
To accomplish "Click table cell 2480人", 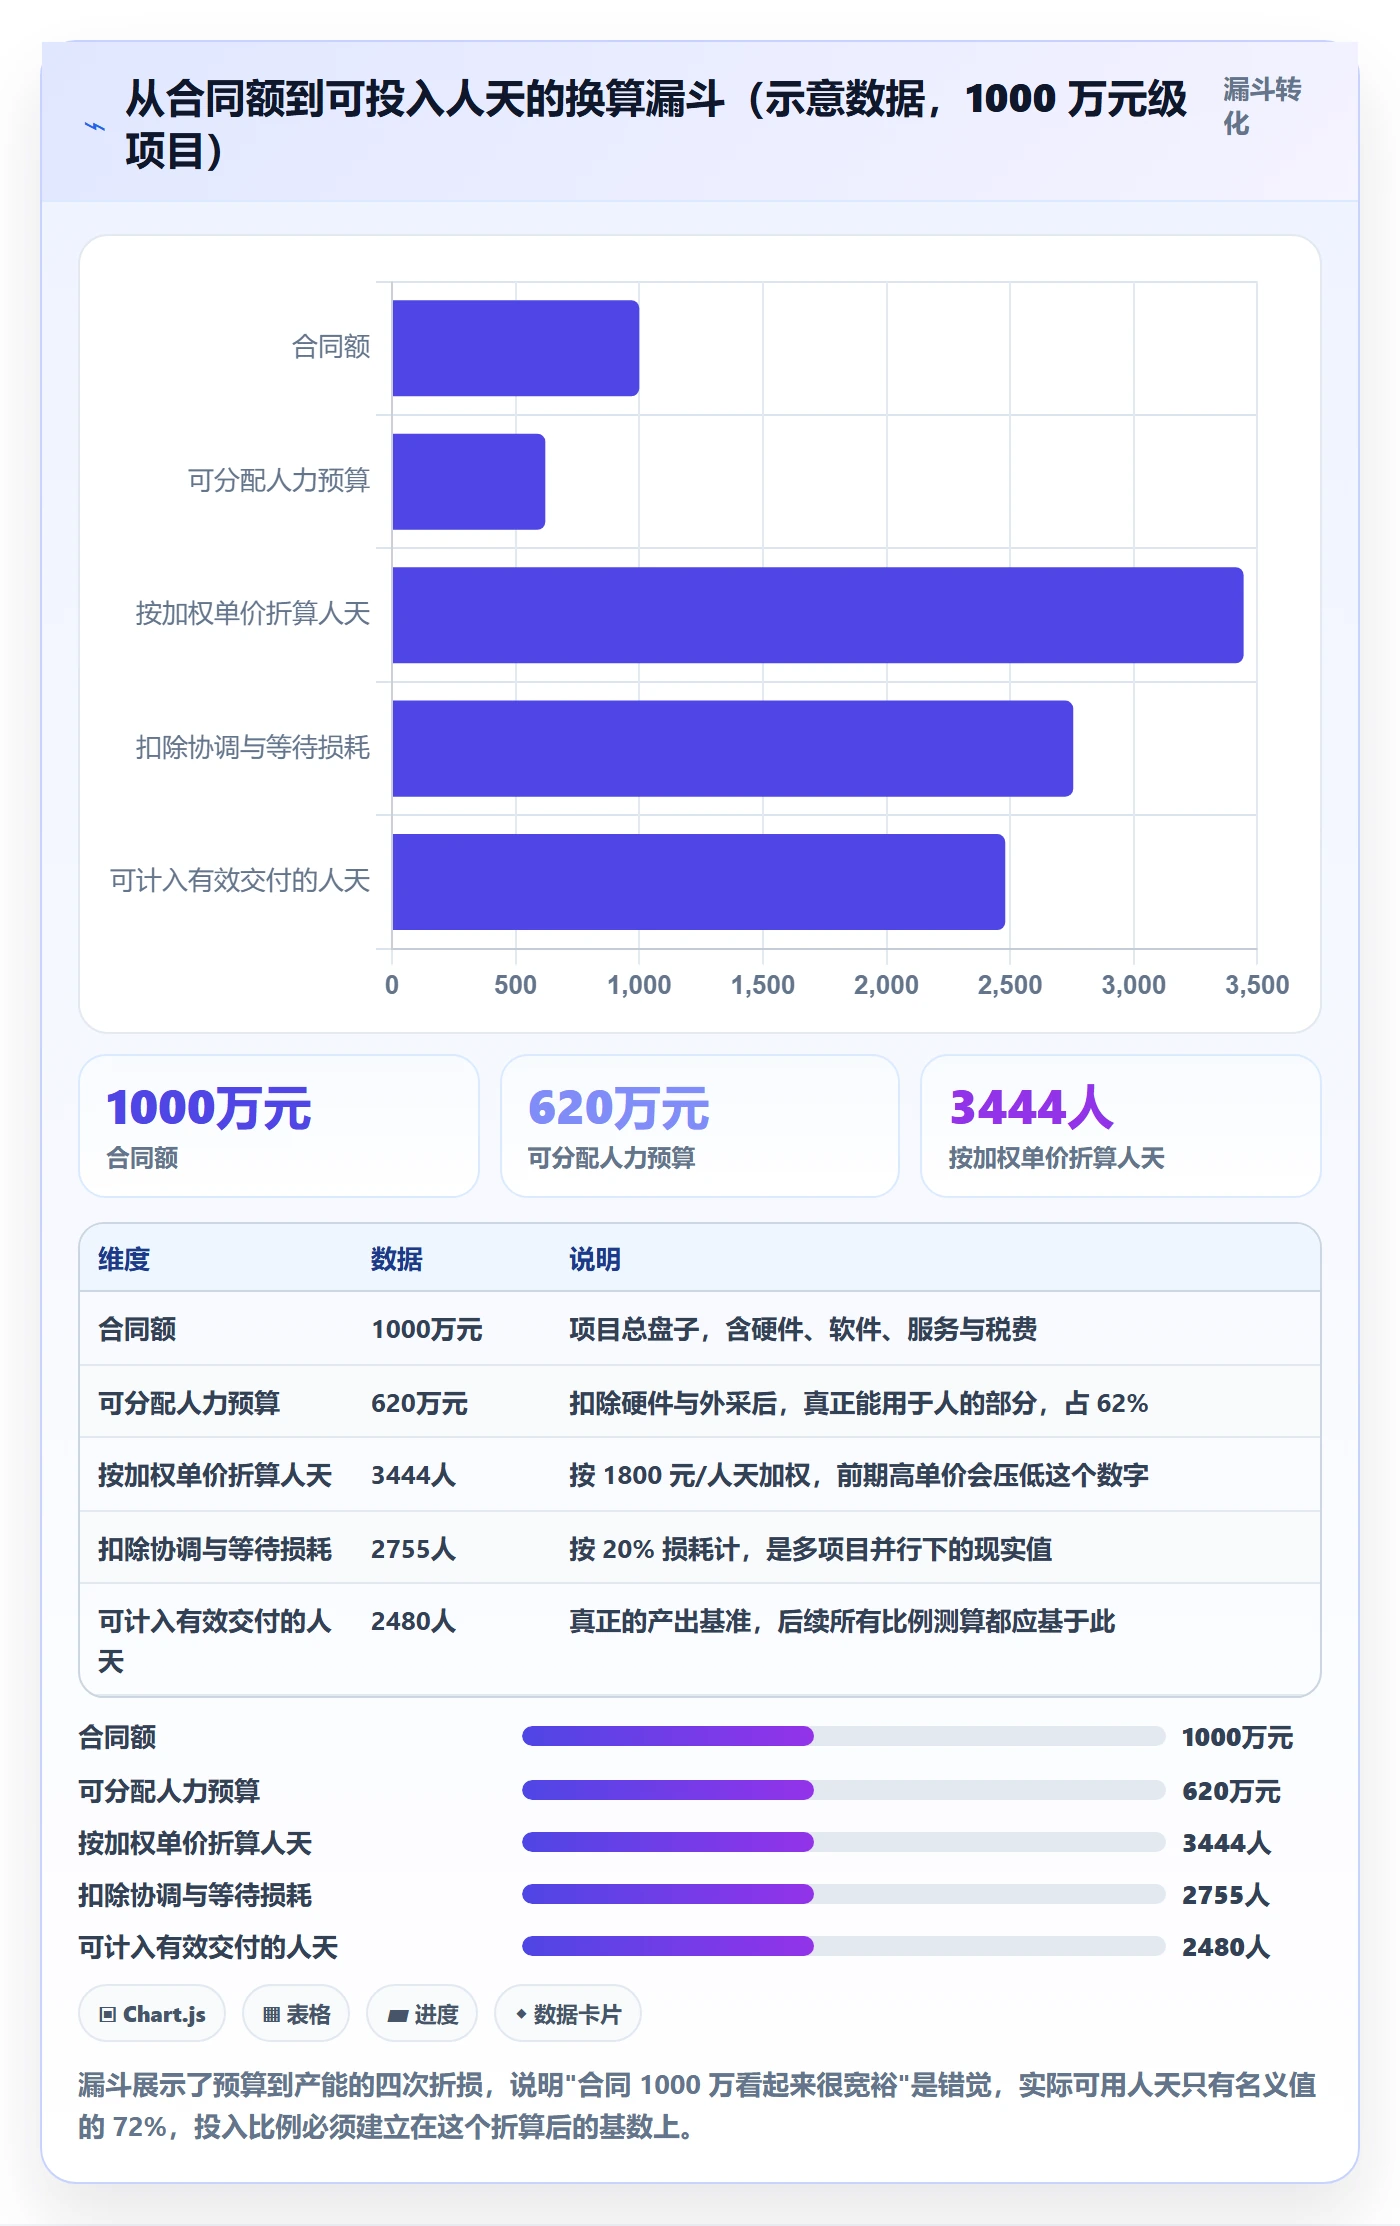I will point(413,1621).
